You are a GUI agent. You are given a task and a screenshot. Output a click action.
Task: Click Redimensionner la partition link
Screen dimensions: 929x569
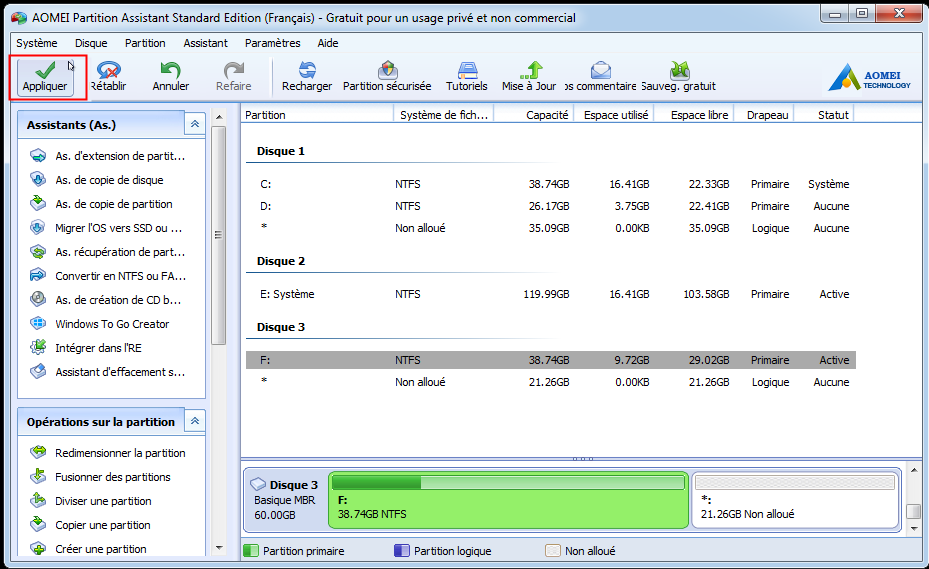tap(120, 453)
